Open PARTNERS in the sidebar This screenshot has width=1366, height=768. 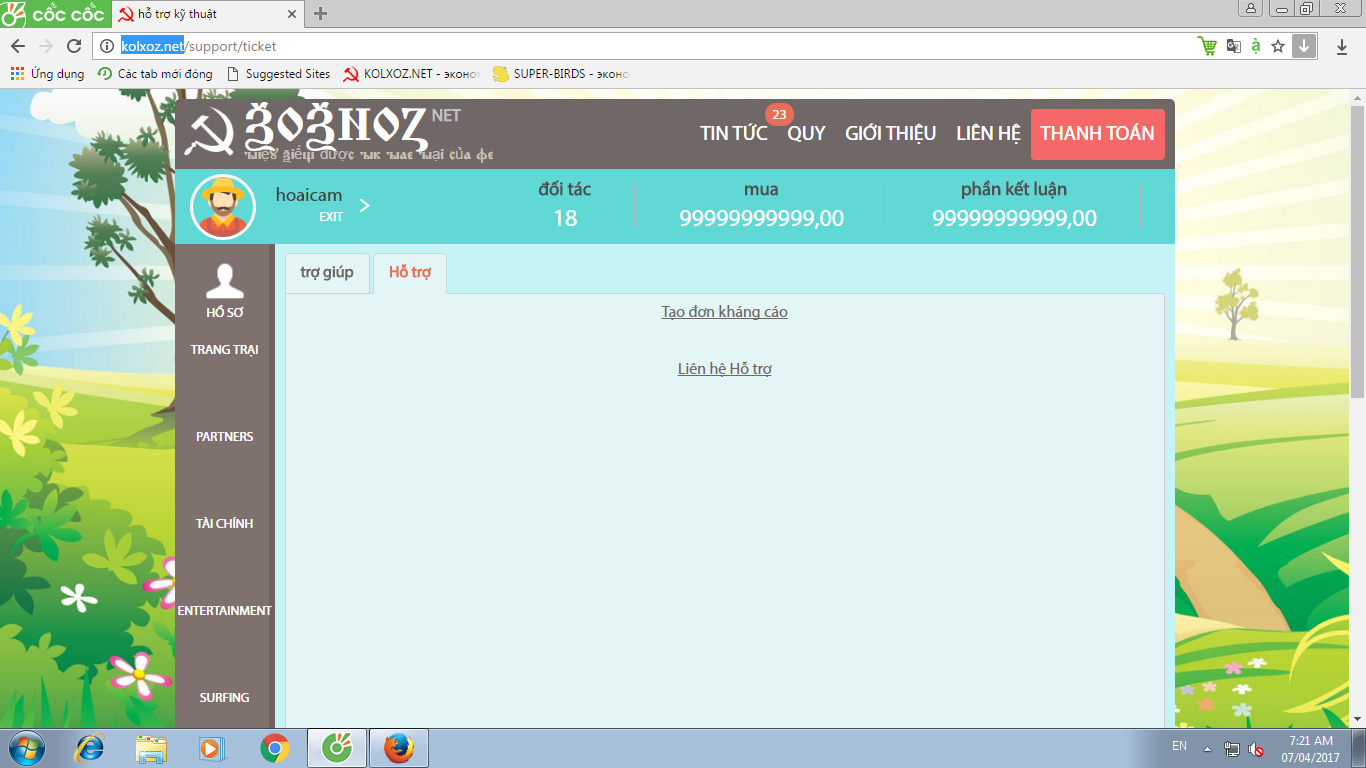[x=225, y=437]
